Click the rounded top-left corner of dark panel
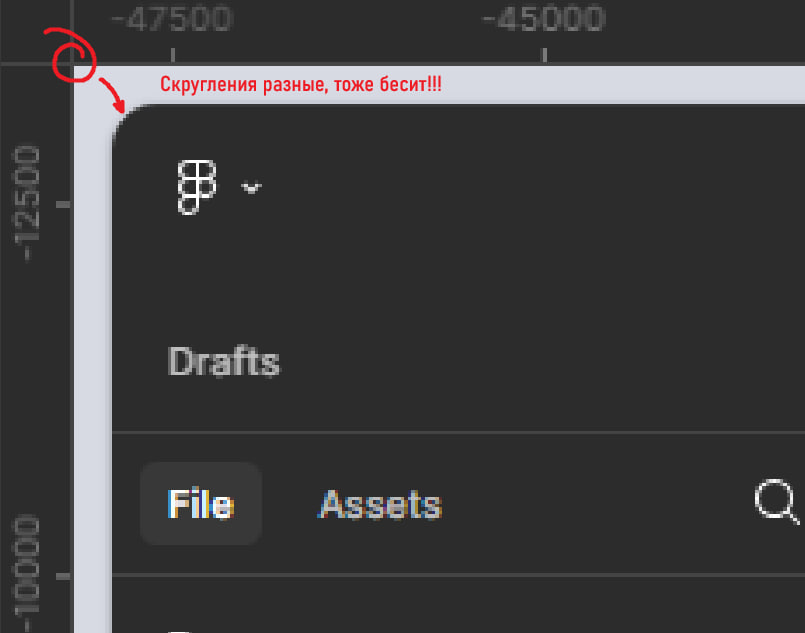805x633 pixels. 128,121
